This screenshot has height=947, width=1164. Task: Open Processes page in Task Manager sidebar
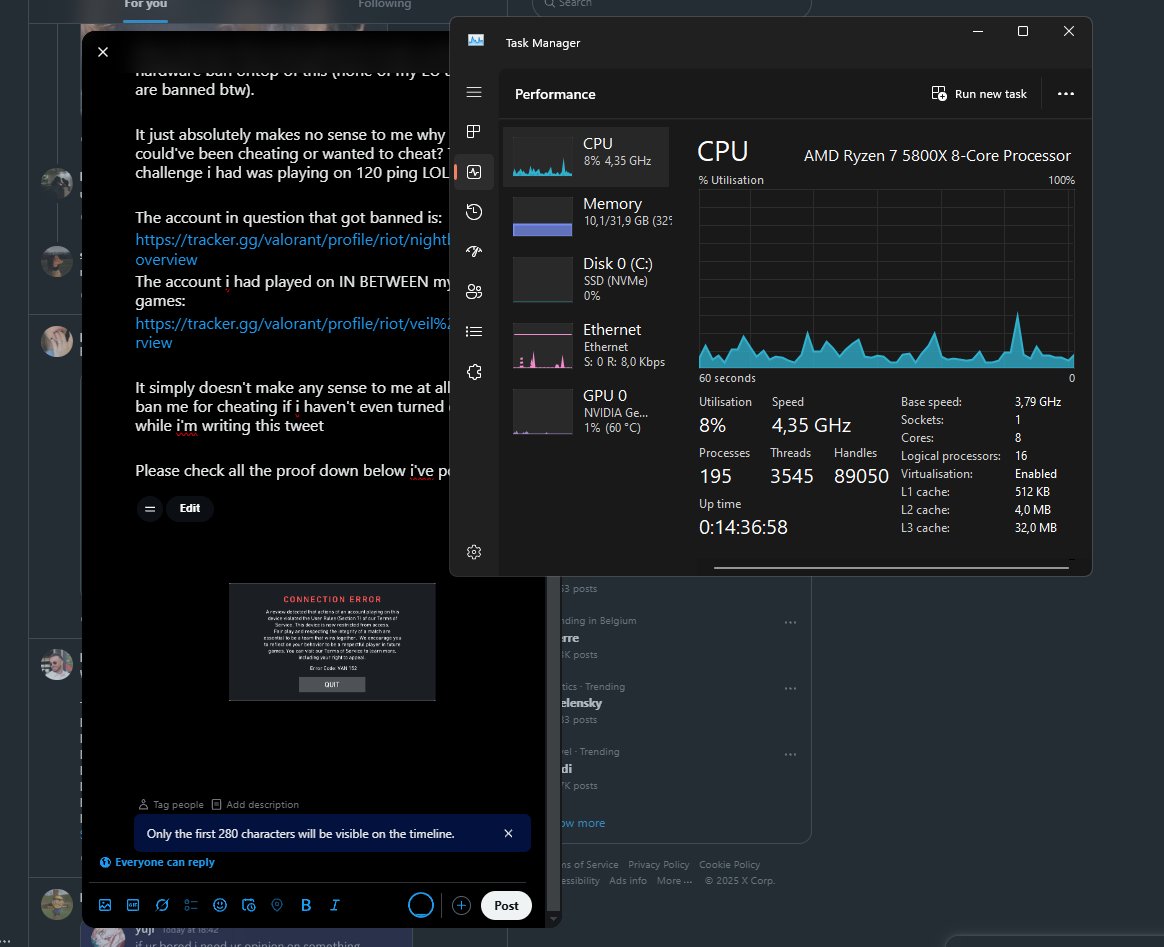point(474,132)
